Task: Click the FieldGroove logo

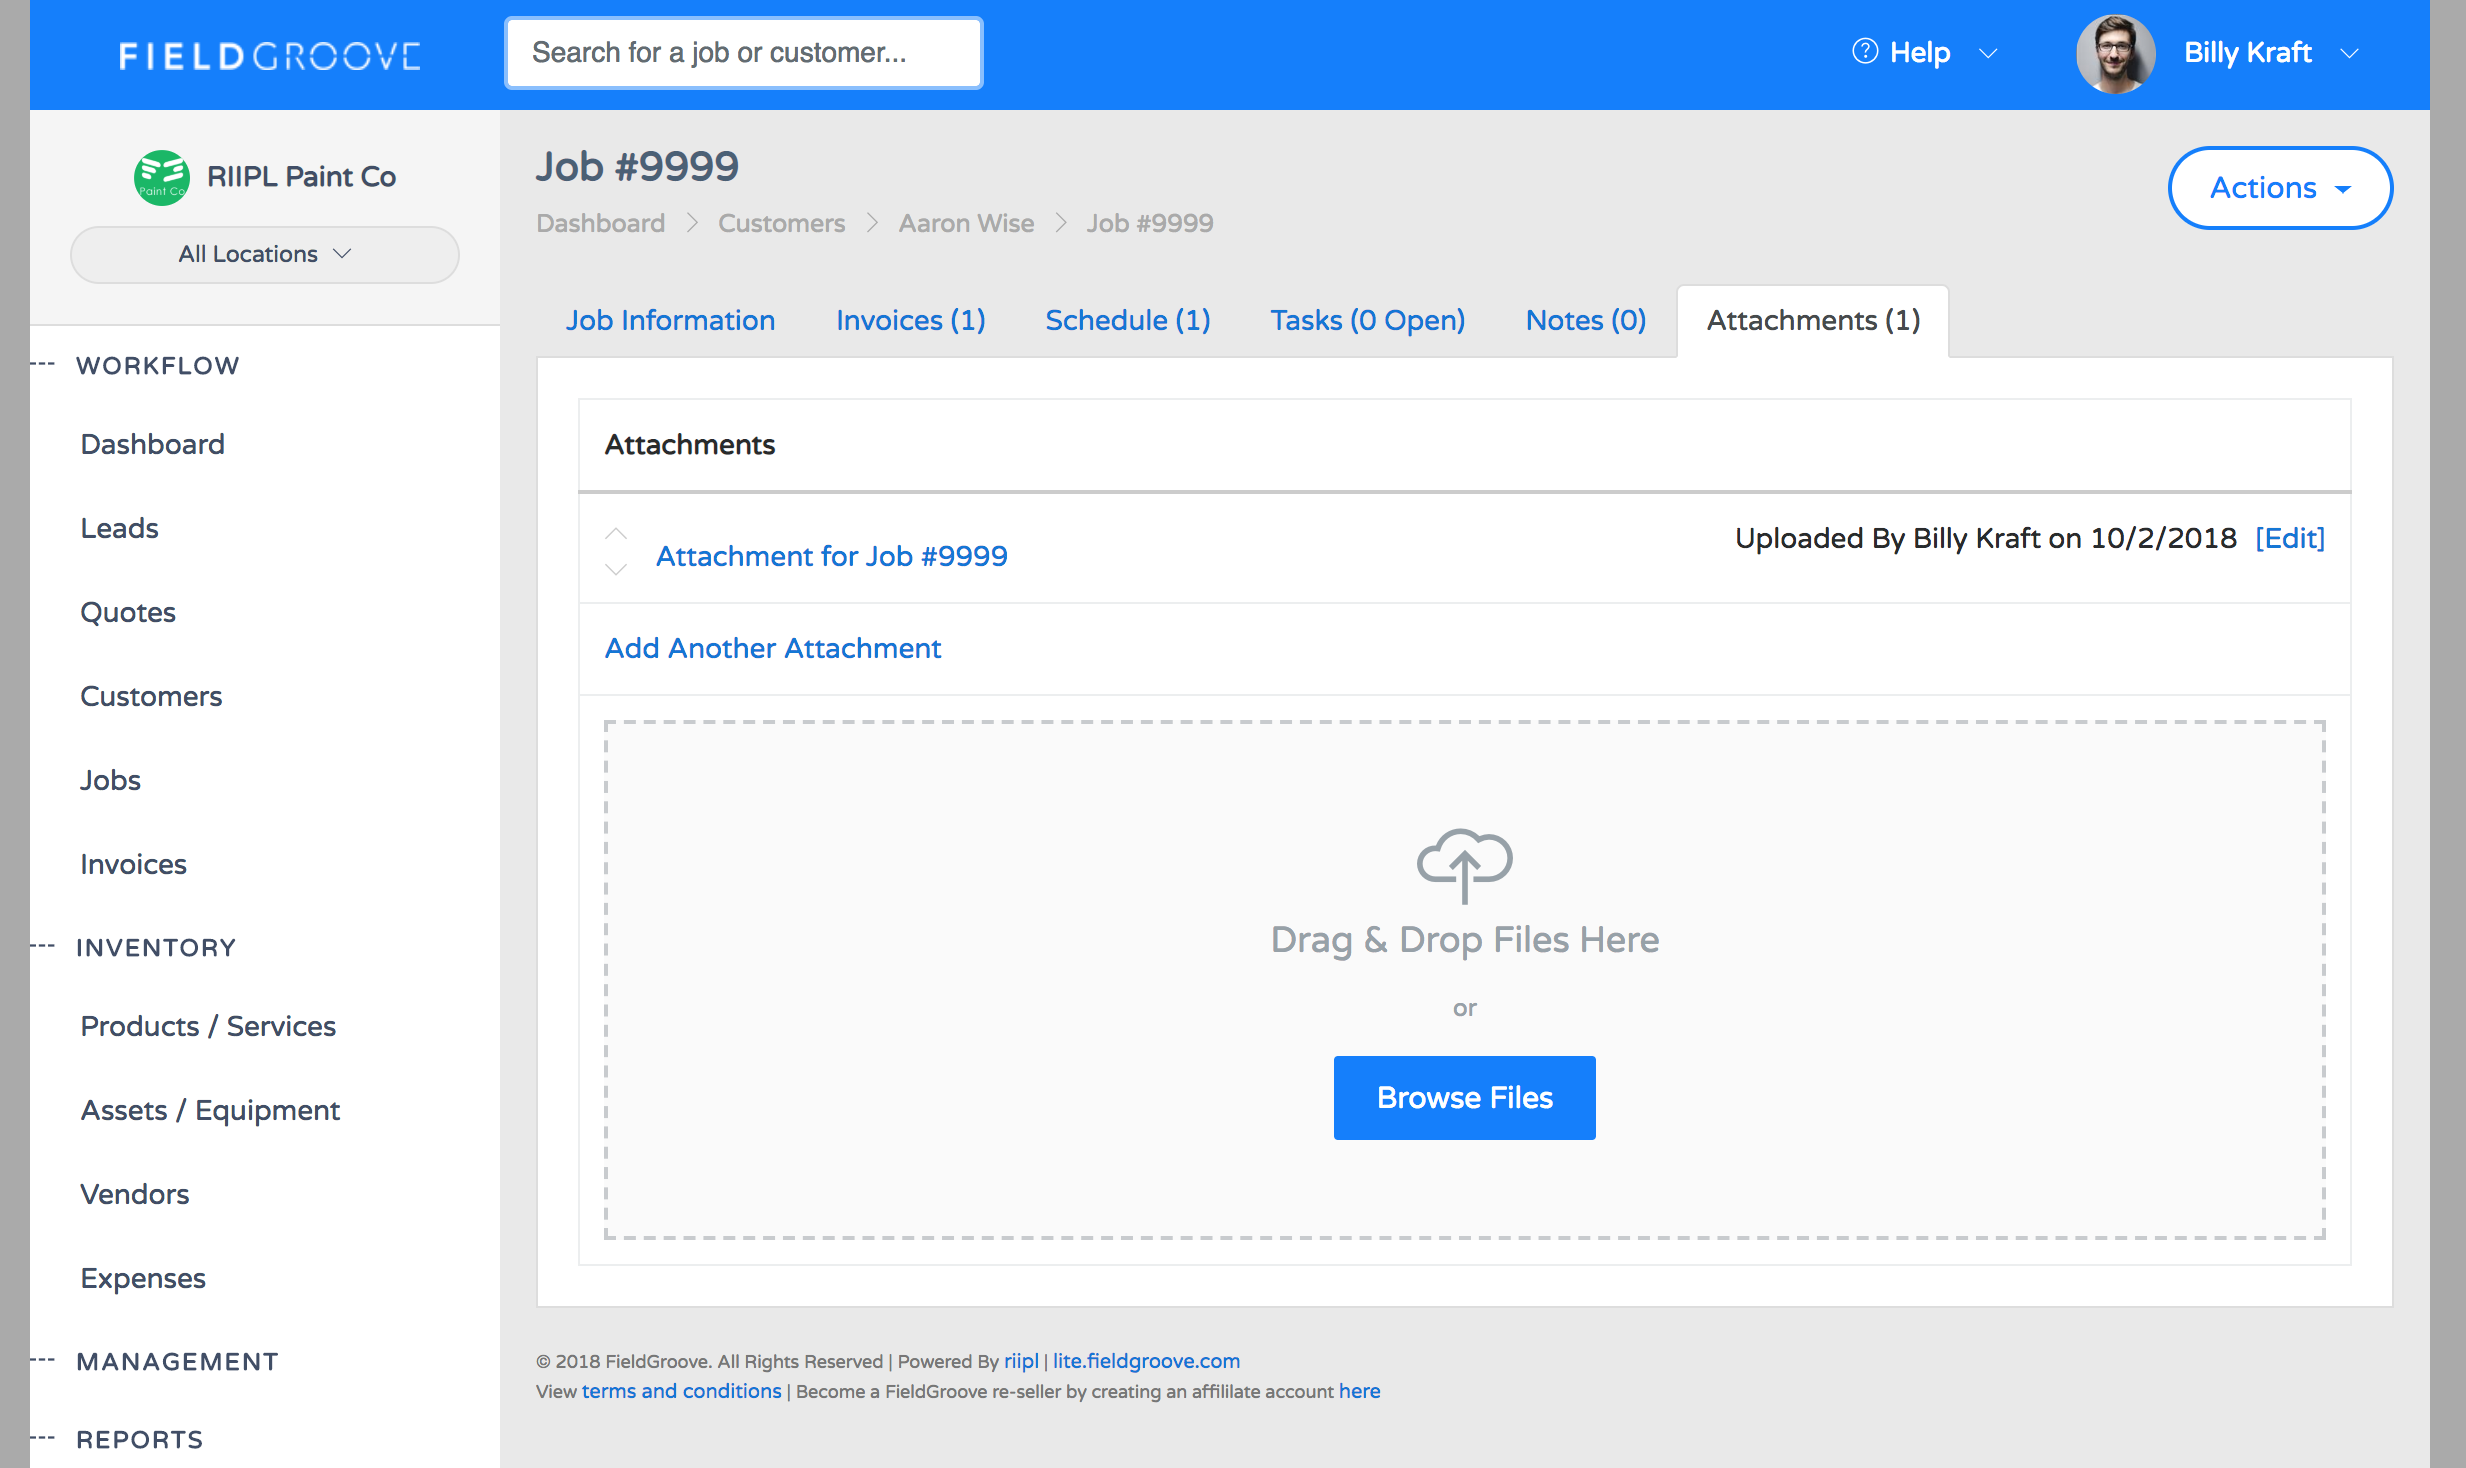Action: tap(269, 55)
